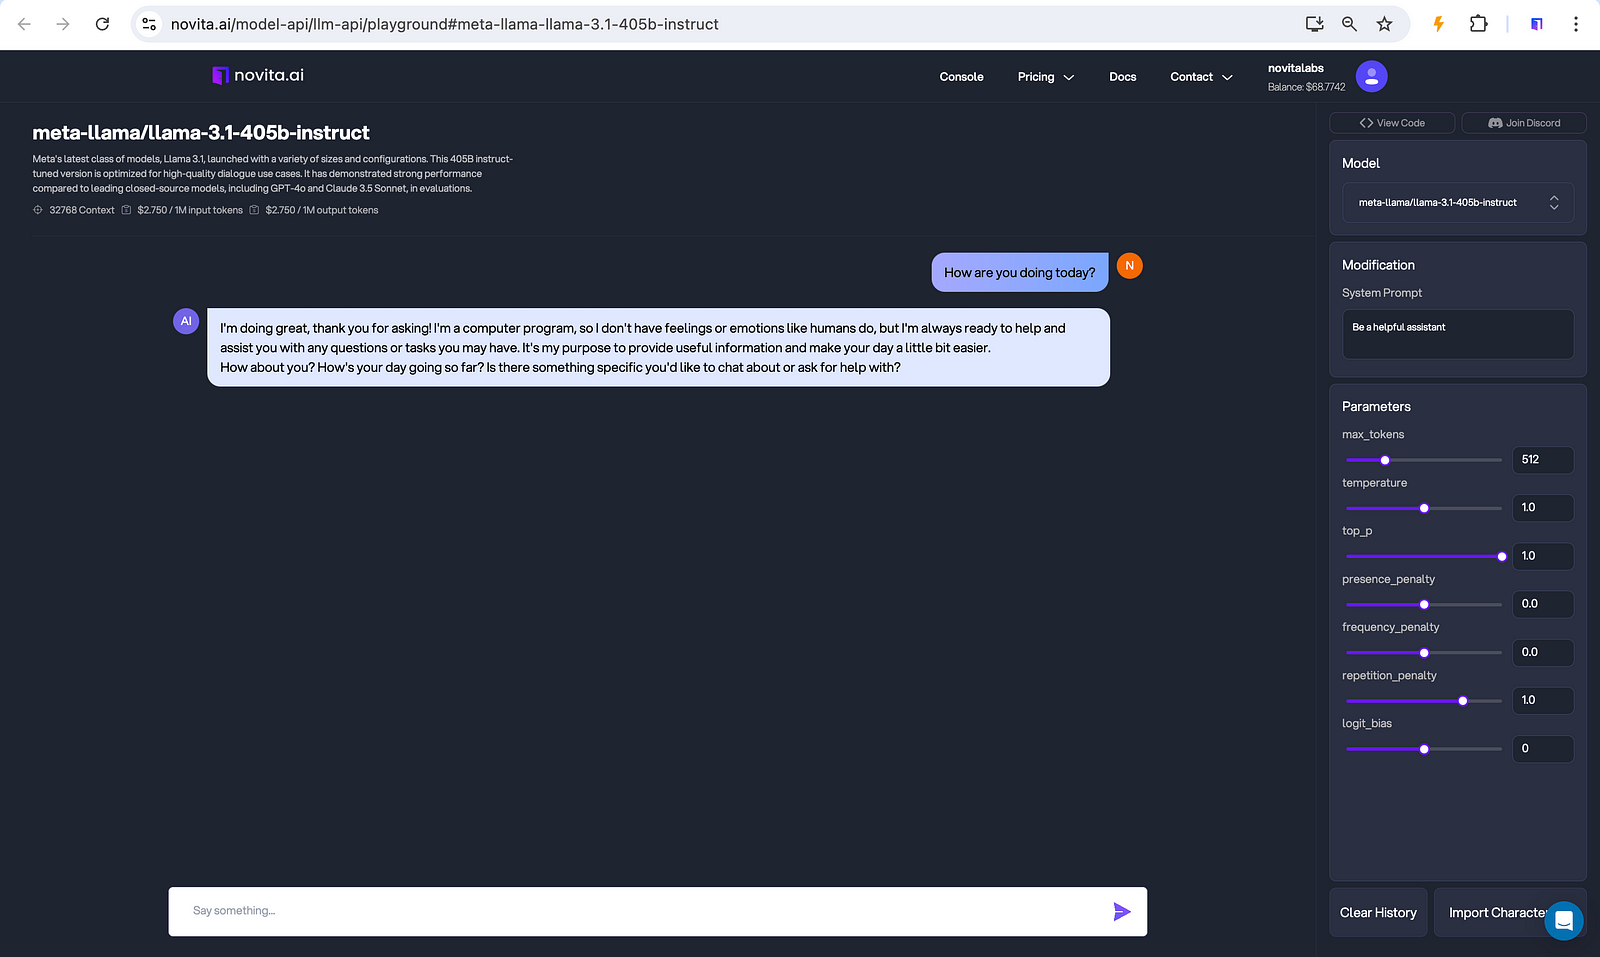Expand the Contact menu
The width and height of the screenshot is (1600, 957).
tap(1201, 77)
